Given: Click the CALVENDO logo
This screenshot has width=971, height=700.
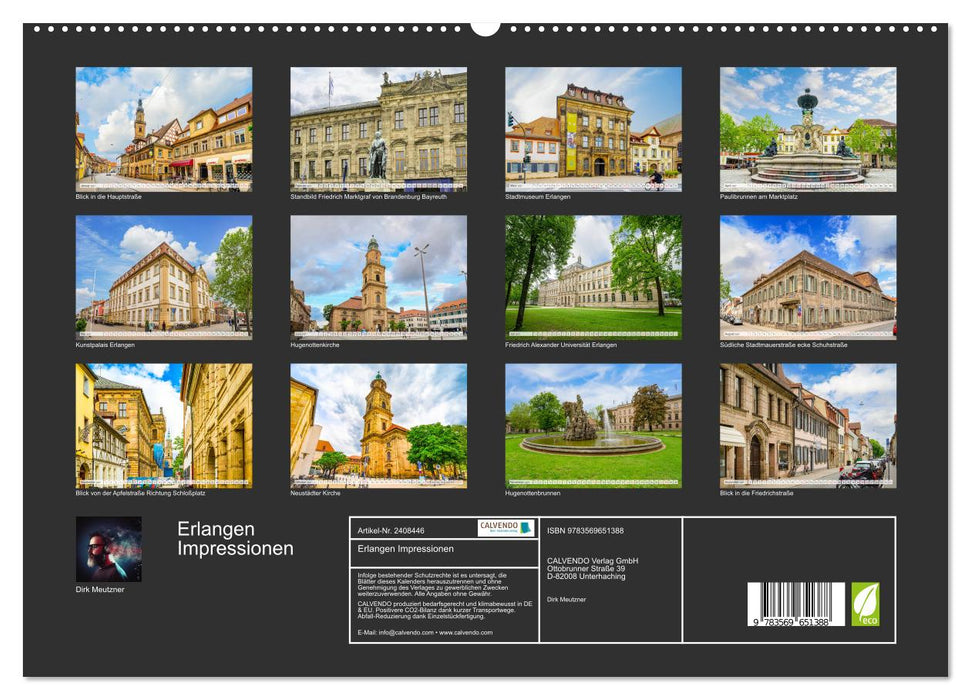Looking at the screenshot, I should pyautogui.click(x=506, y=528).
